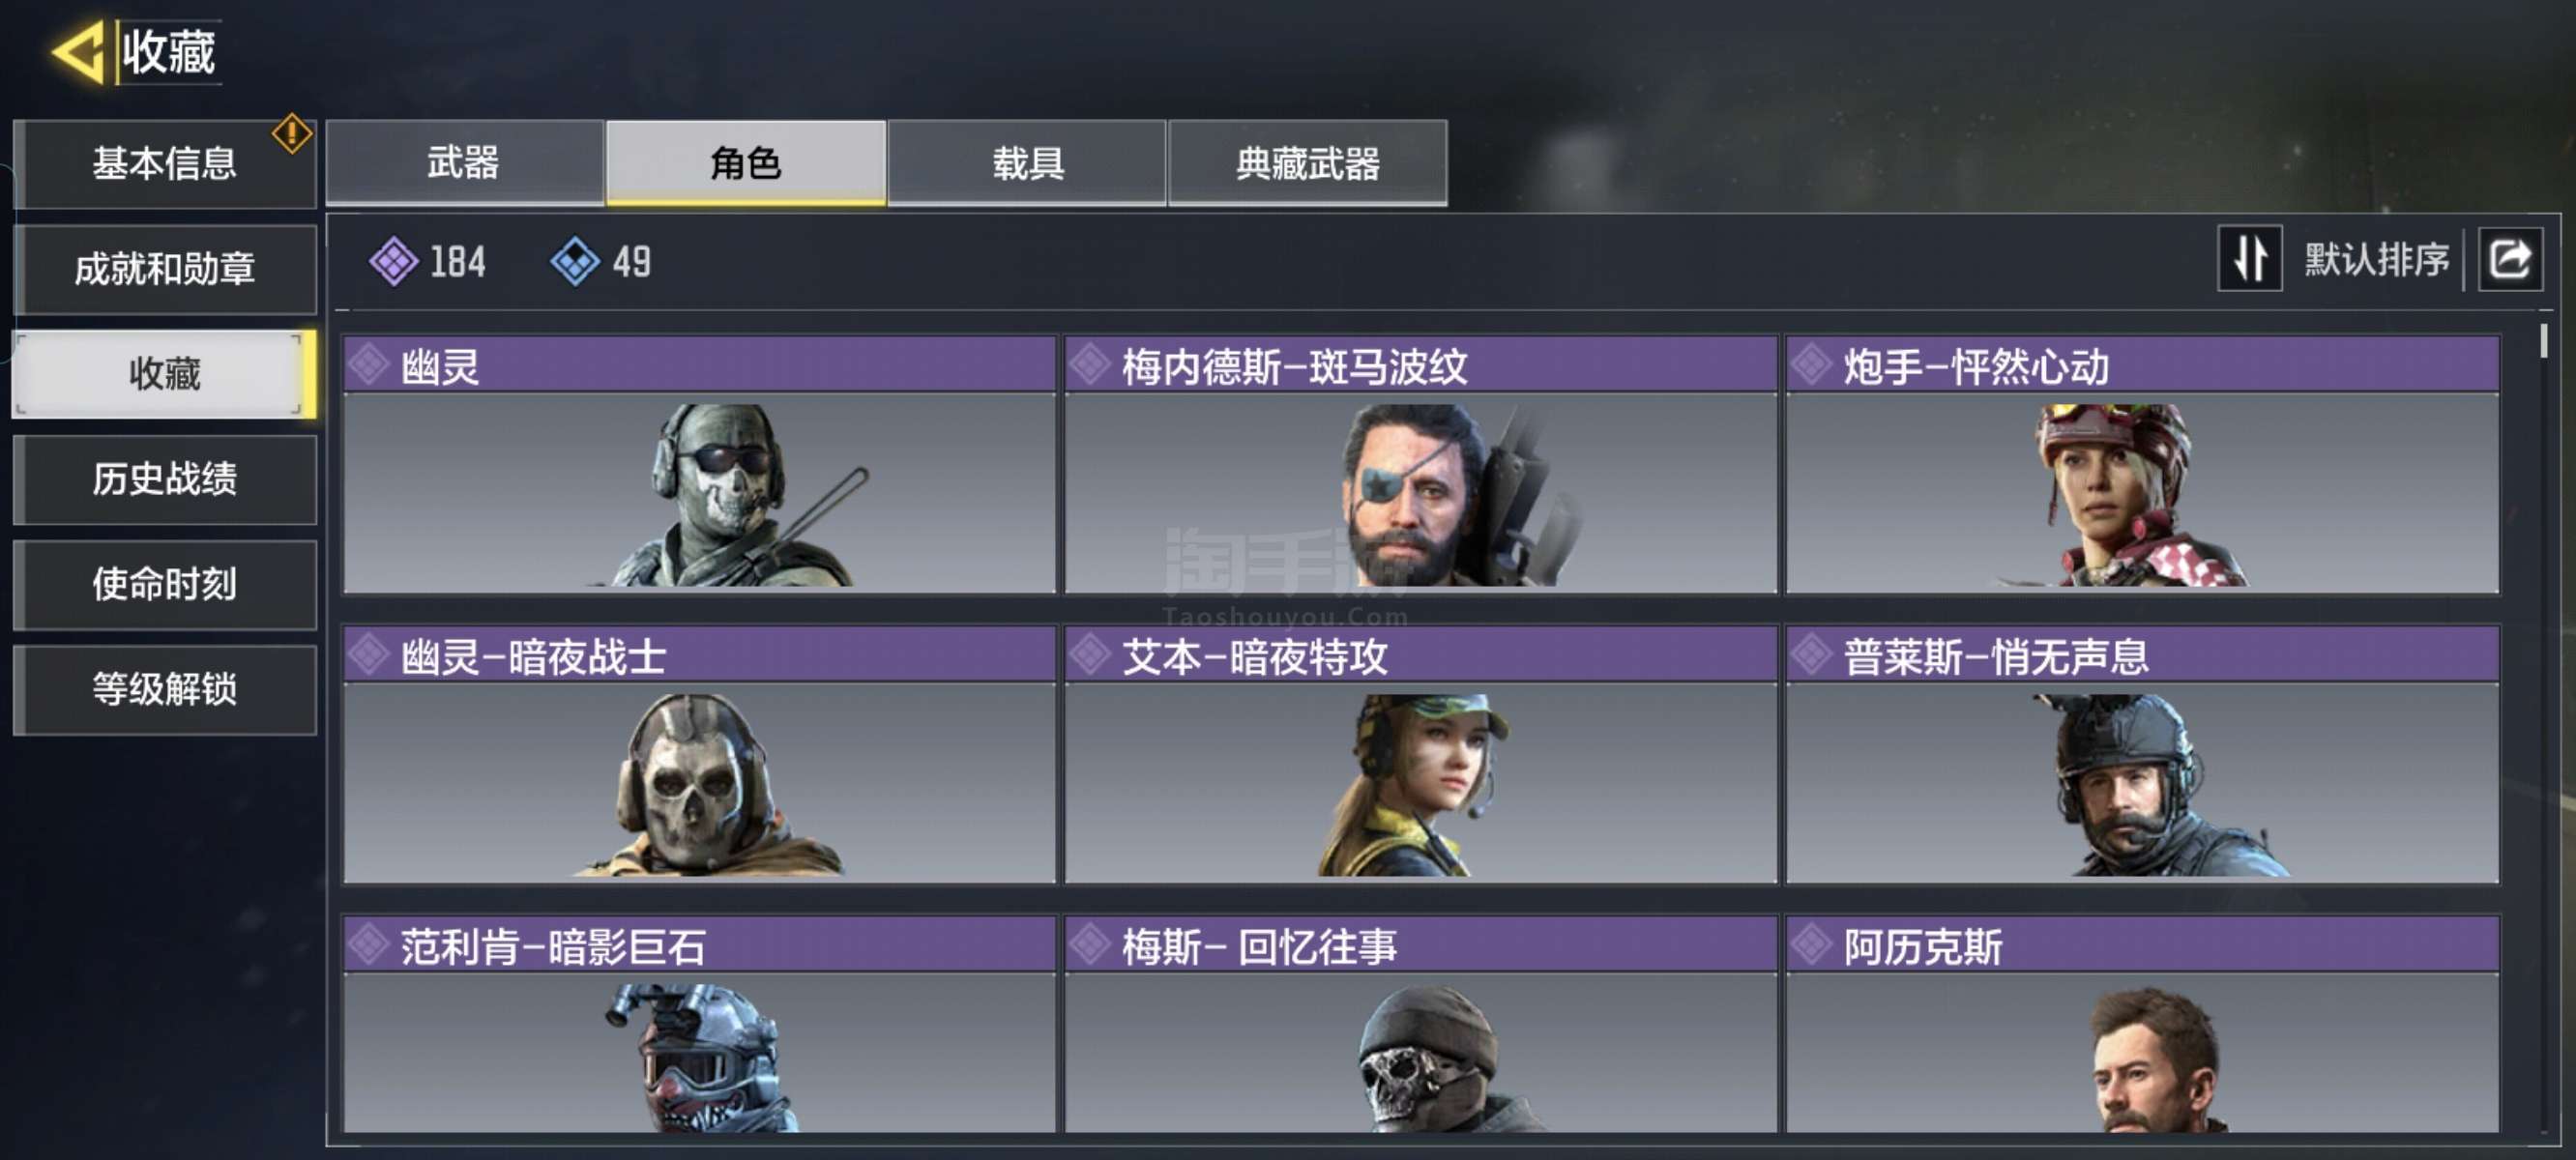Switch to the 武器 tab
The image size is (2576, 1160).
point(464,163)
